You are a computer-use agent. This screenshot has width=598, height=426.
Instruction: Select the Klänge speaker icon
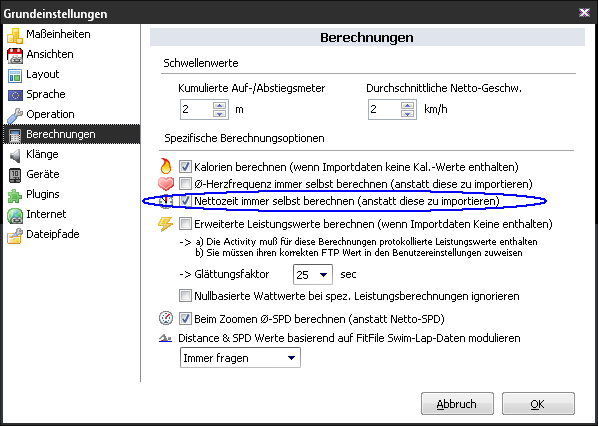(x=15, y=155)
